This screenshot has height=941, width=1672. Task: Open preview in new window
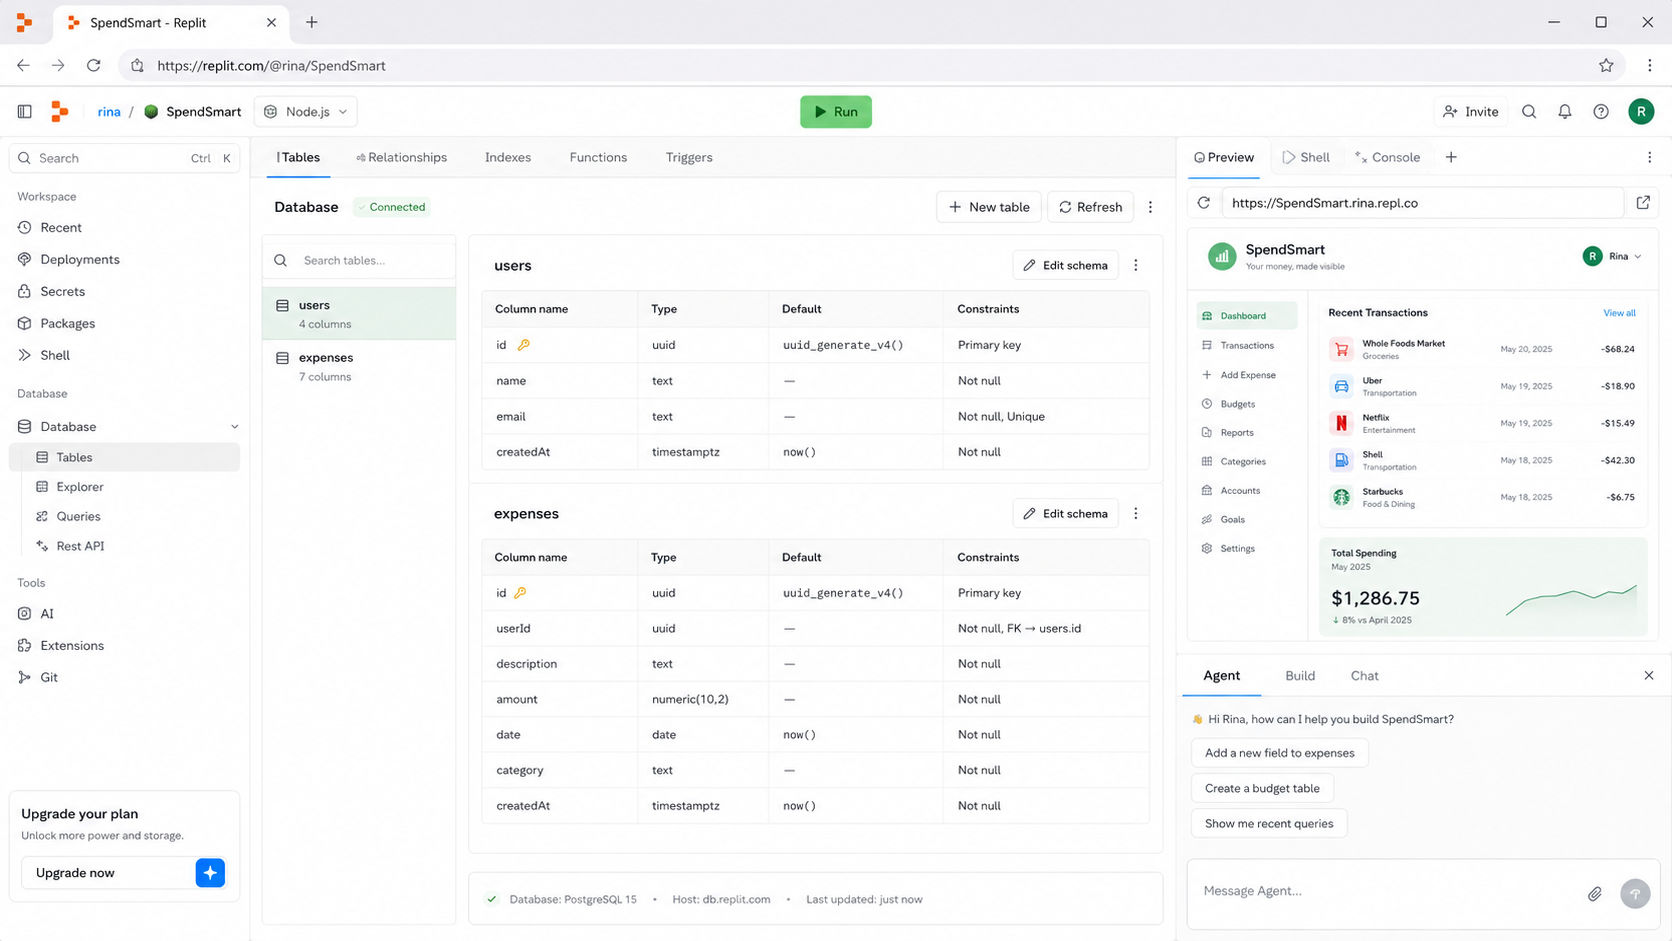[1643, 203]
